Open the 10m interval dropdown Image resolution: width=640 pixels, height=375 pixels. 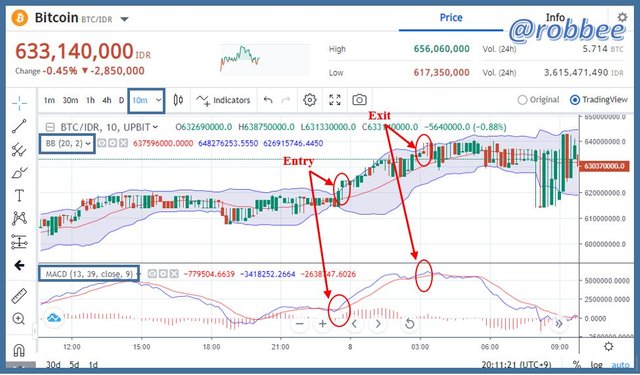pyautogui.click(x=147, y=100)
